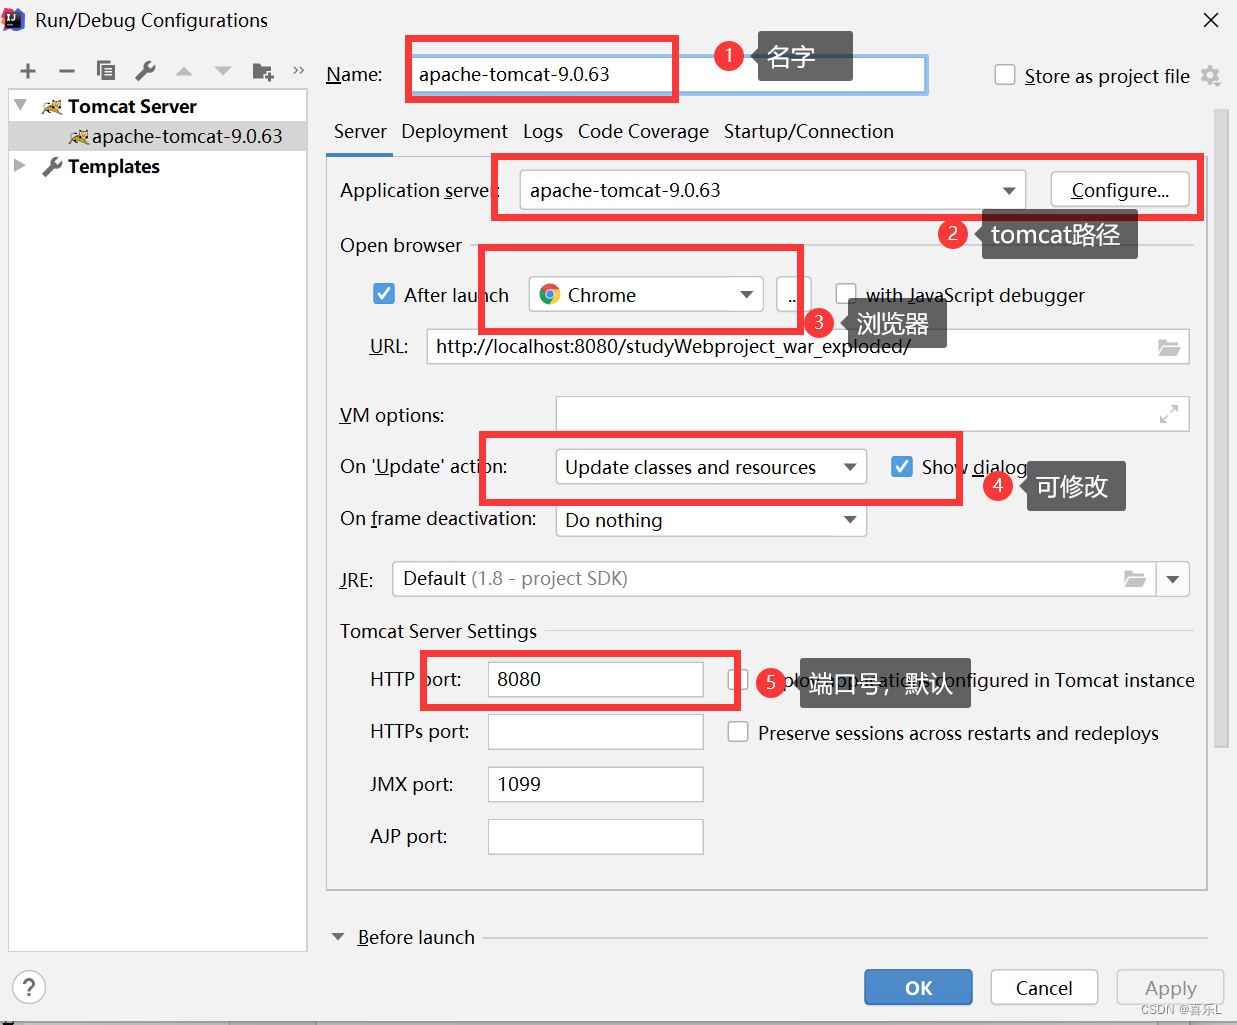Browse URL using folder icon
The width and height of the screenshot is (1237, 1025).
pyautogui.click(x=1169, y=347)
